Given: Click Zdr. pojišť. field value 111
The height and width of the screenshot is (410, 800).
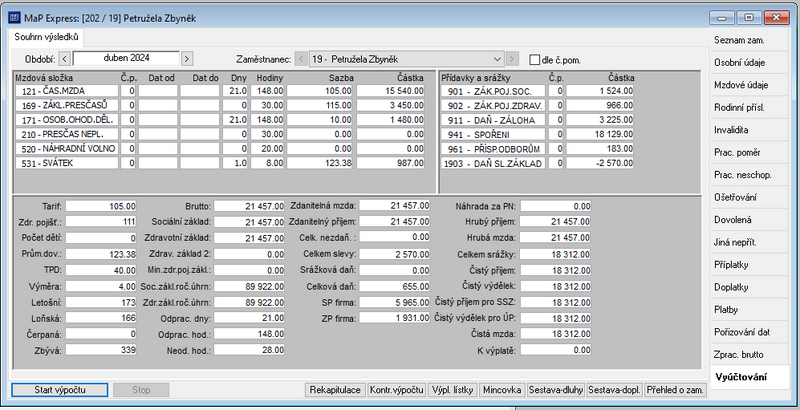Looking at the screenshot, I should [101, 222].
